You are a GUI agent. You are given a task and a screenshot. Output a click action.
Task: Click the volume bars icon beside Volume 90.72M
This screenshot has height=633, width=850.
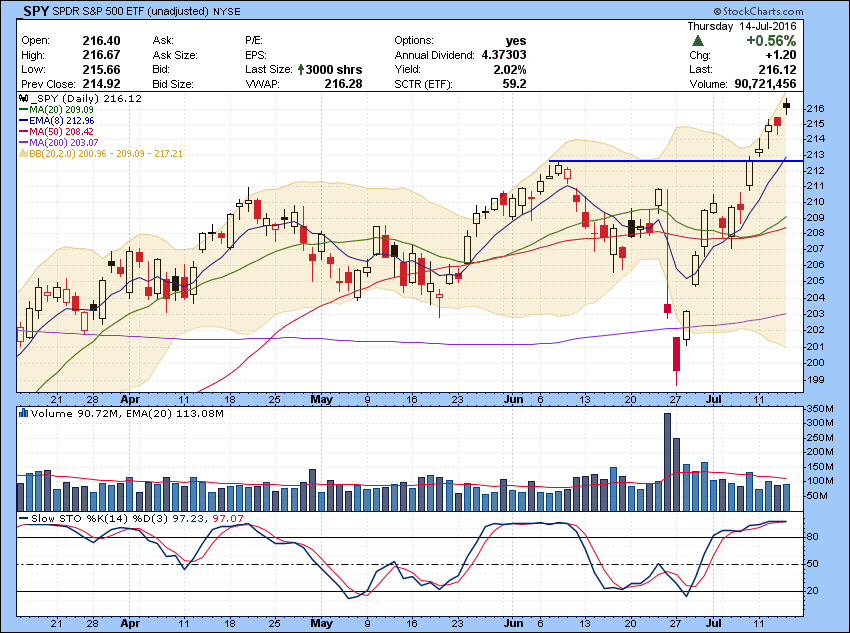coord(23,414)
